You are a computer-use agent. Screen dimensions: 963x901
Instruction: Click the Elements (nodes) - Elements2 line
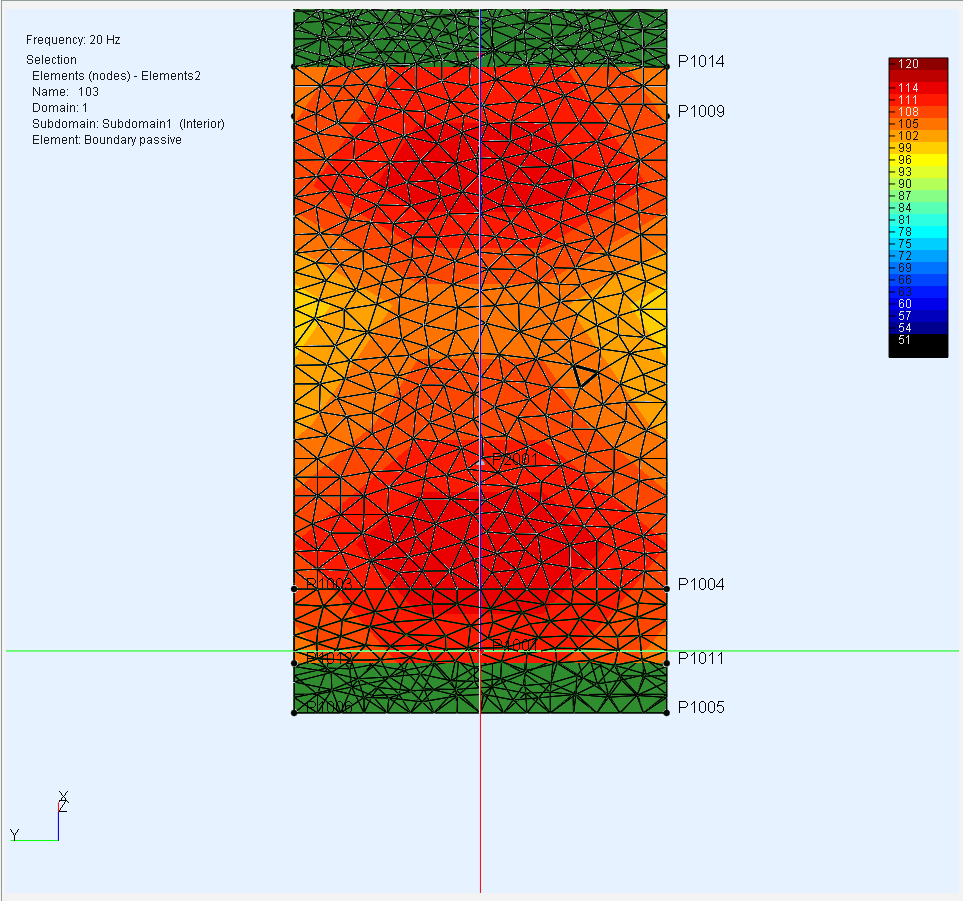click(x=116, y=75)
